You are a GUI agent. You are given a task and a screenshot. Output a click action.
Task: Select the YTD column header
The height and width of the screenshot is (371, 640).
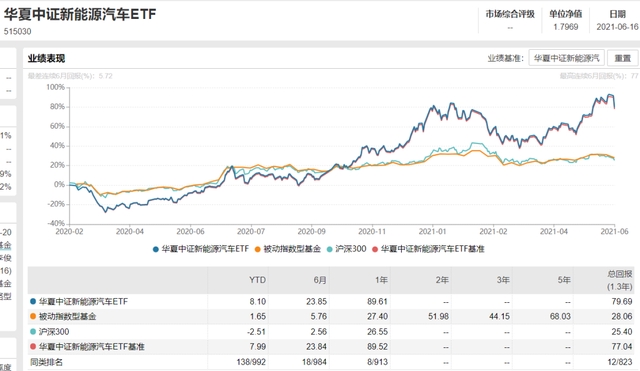click(257, 280)
